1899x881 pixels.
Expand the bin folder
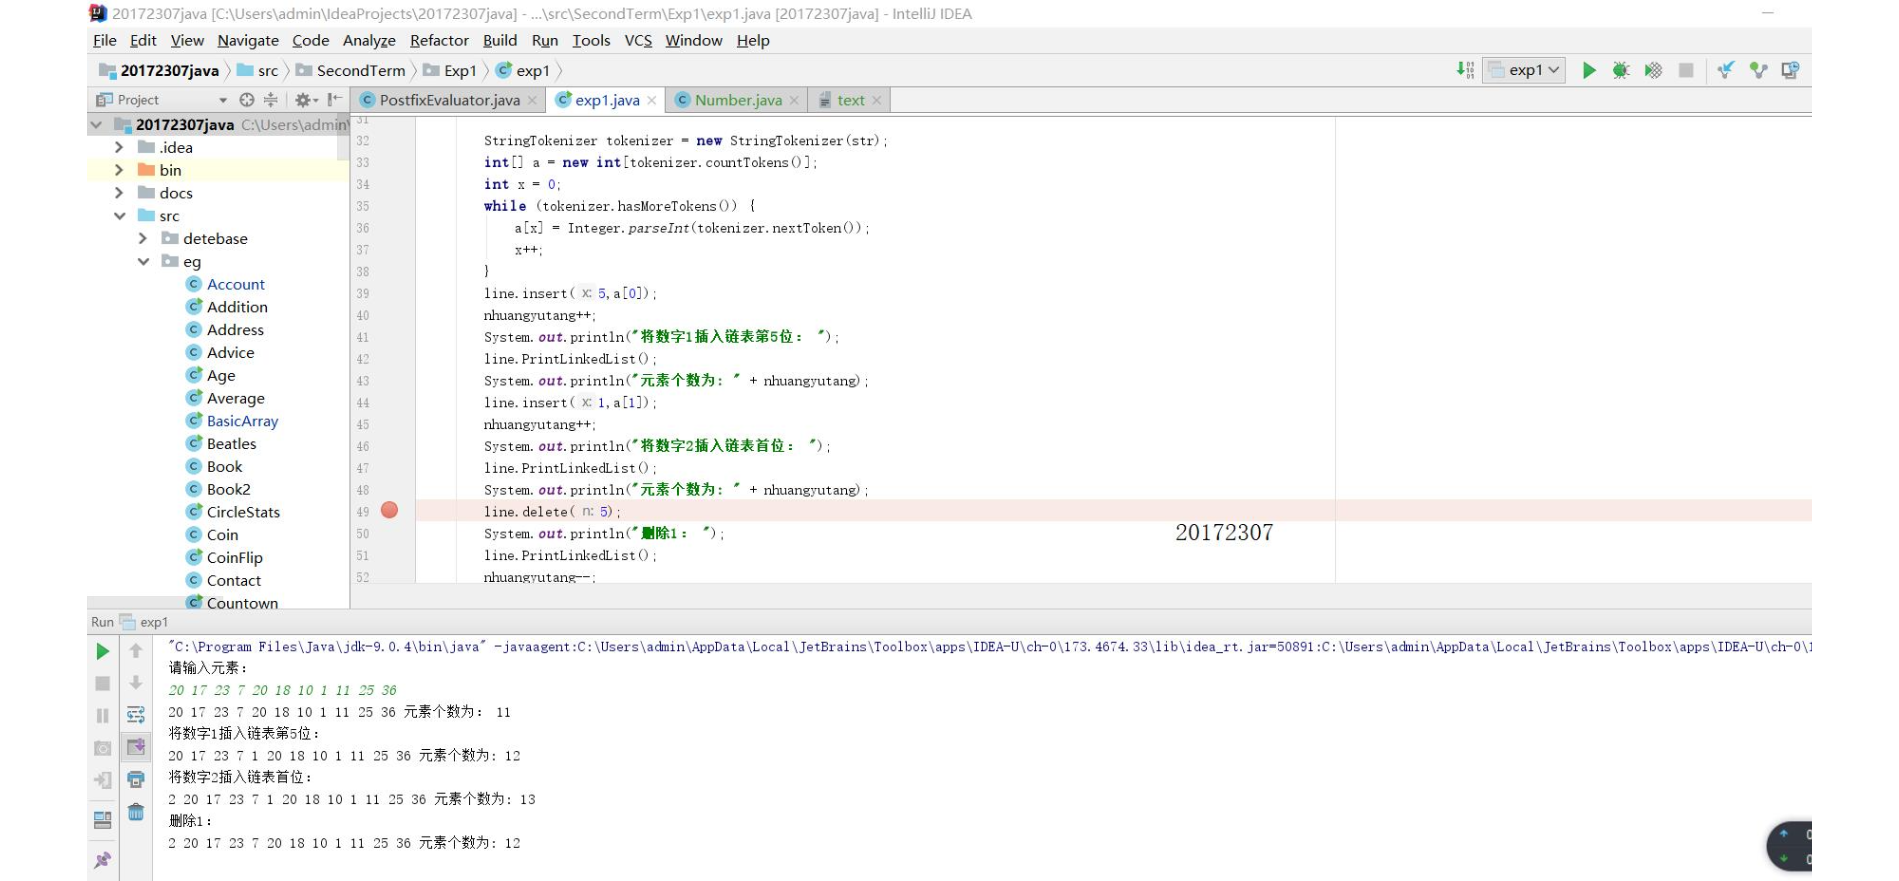[x=119, y=170]
